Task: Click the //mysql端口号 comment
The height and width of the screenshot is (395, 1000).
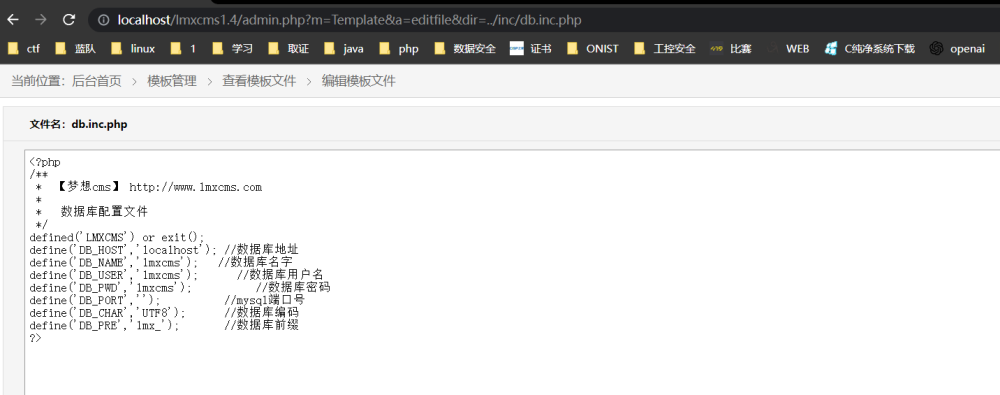Action: coord(265,301)
